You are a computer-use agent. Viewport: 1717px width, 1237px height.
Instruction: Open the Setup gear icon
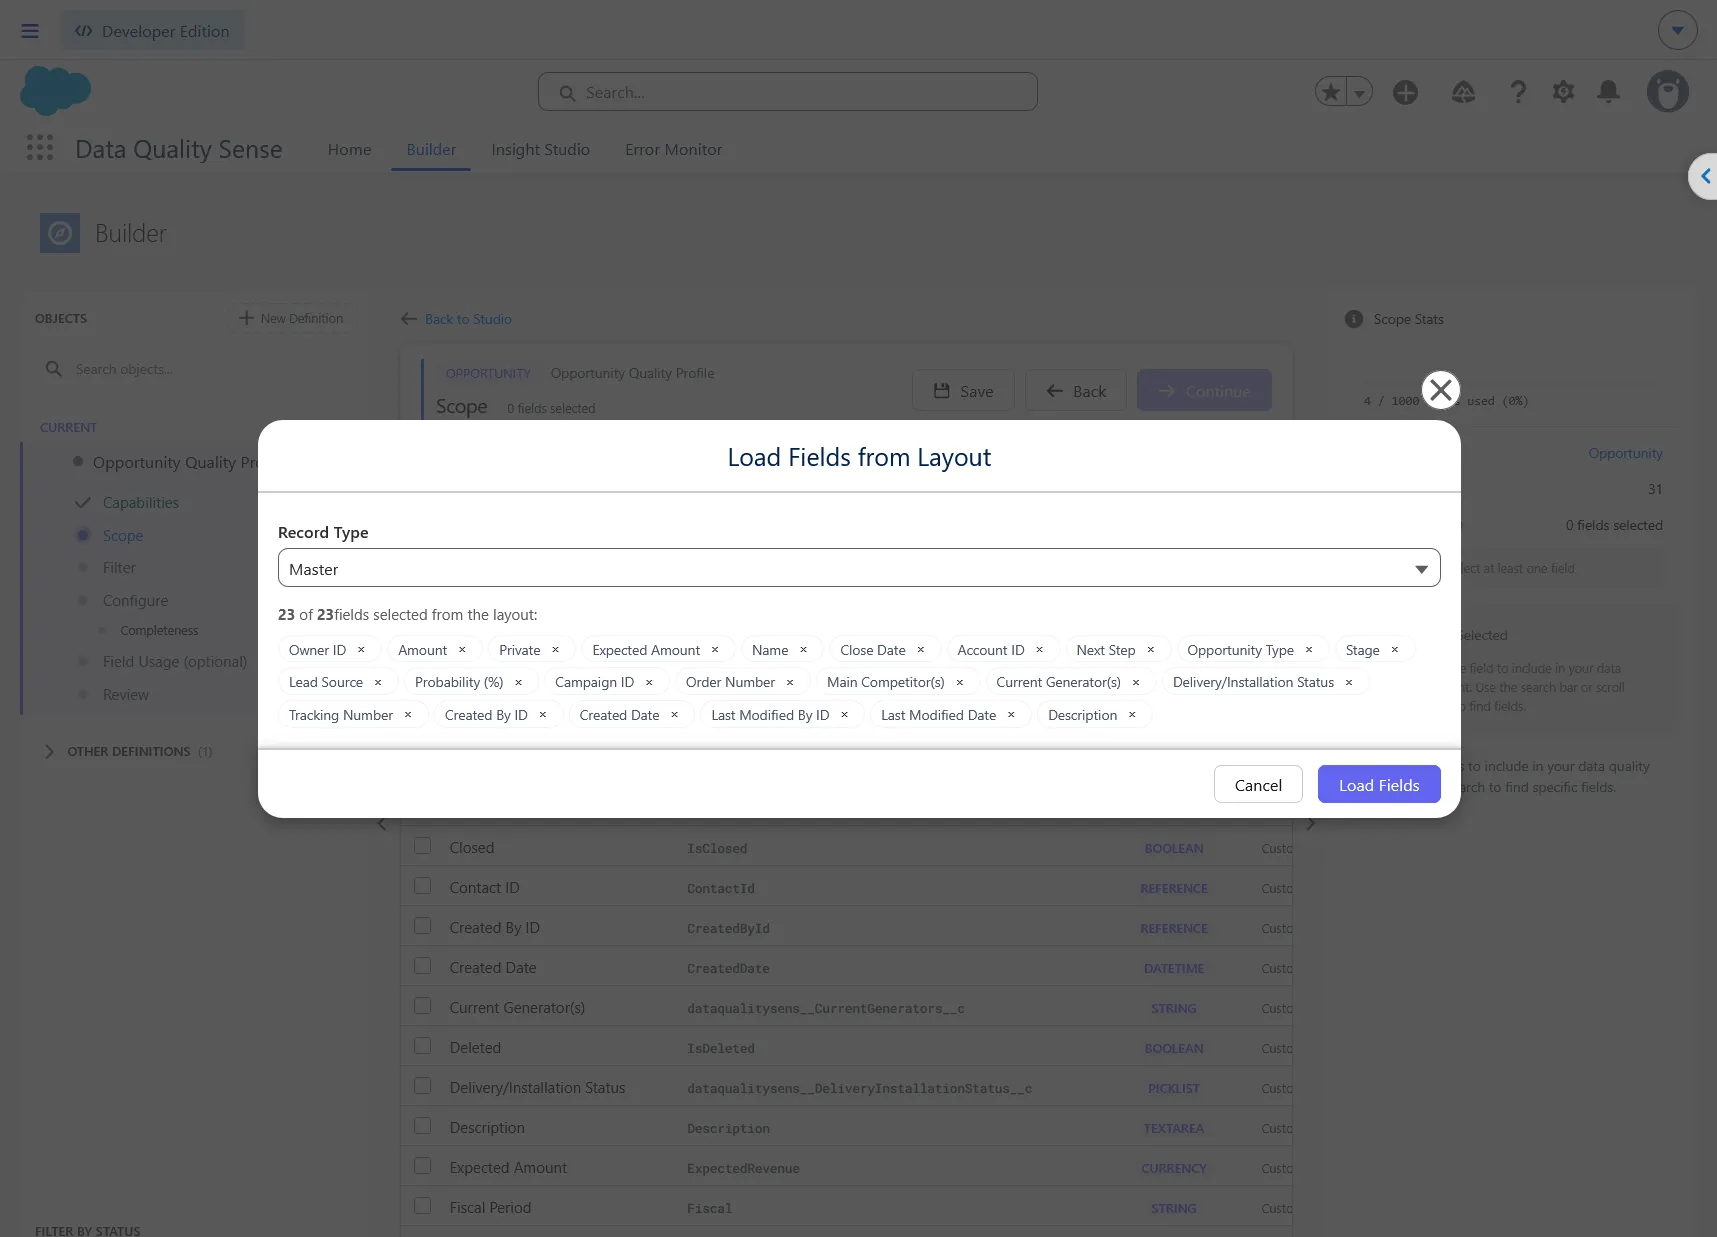(1563, 92)
